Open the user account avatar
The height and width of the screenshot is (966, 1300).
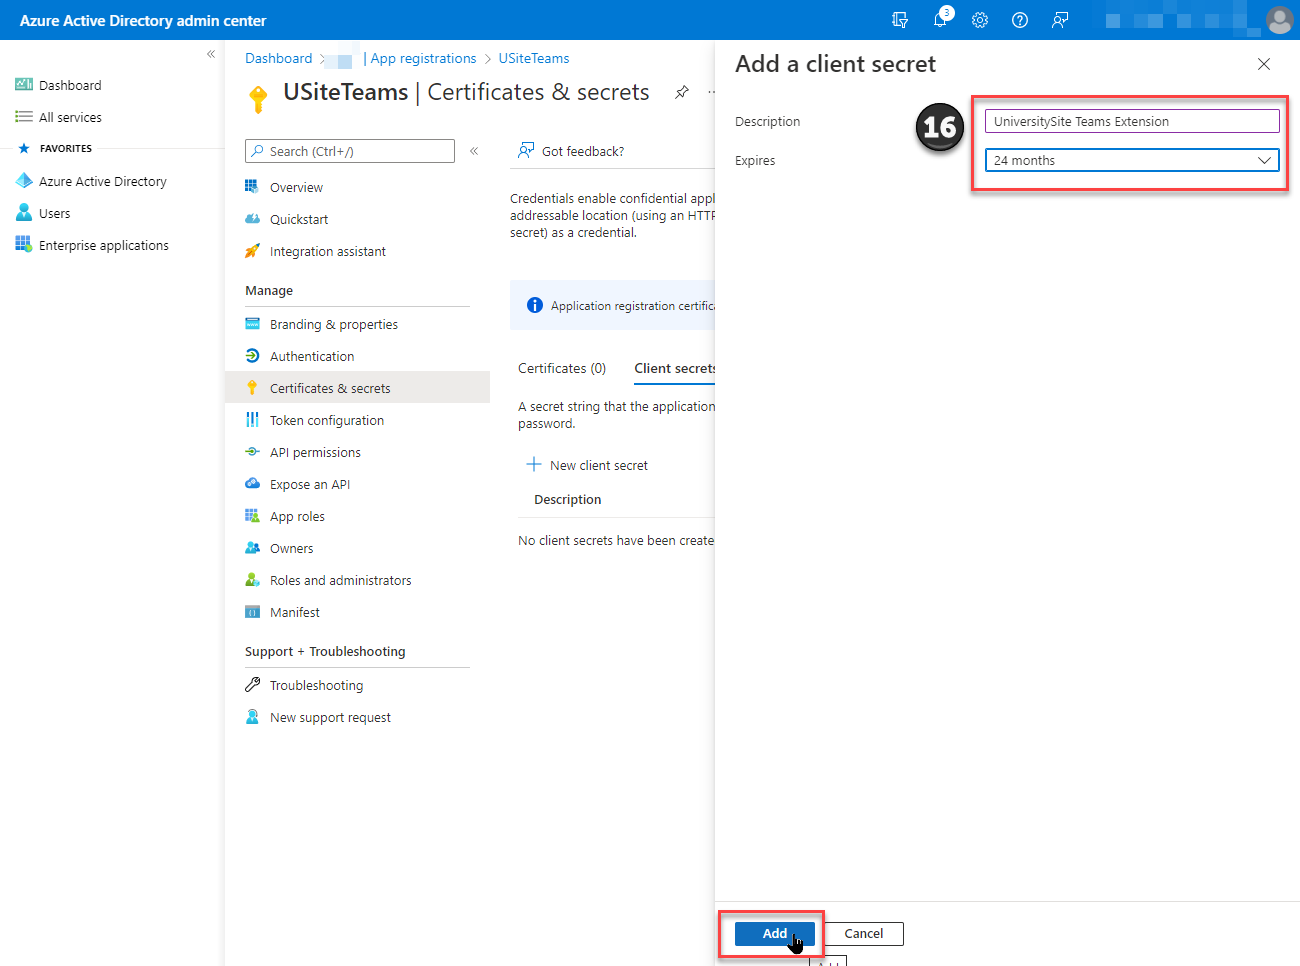coord(1279,20)
